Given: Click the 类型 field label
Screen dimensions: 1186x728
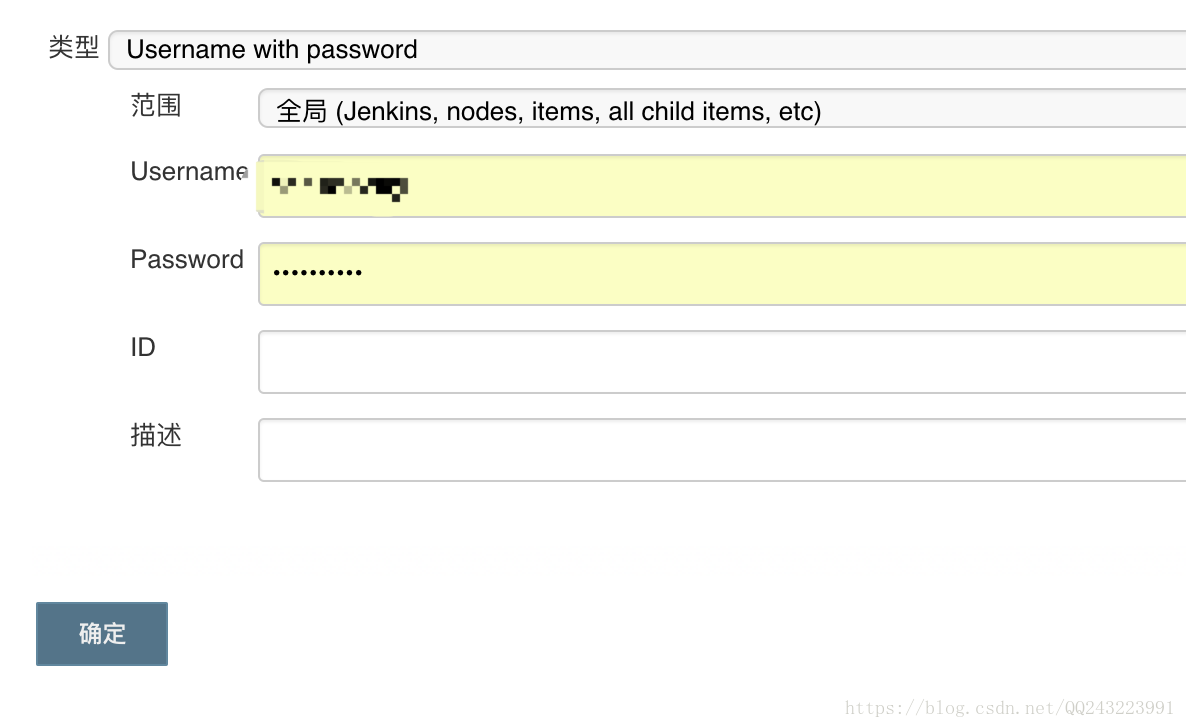Looking at the screenshot, I should point(74,47).
